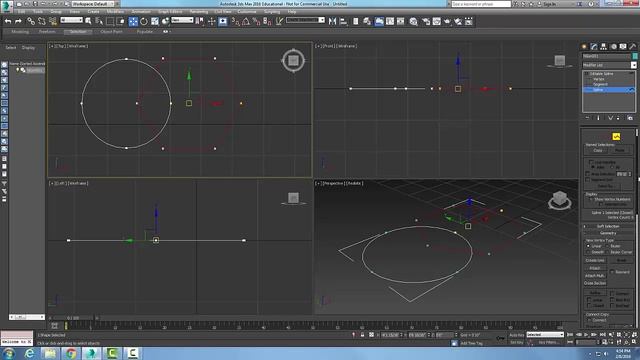This screenshot has height=360, width=640.
Task: Click the Unlink Selection tool
Action: click(x=42, y=21)
